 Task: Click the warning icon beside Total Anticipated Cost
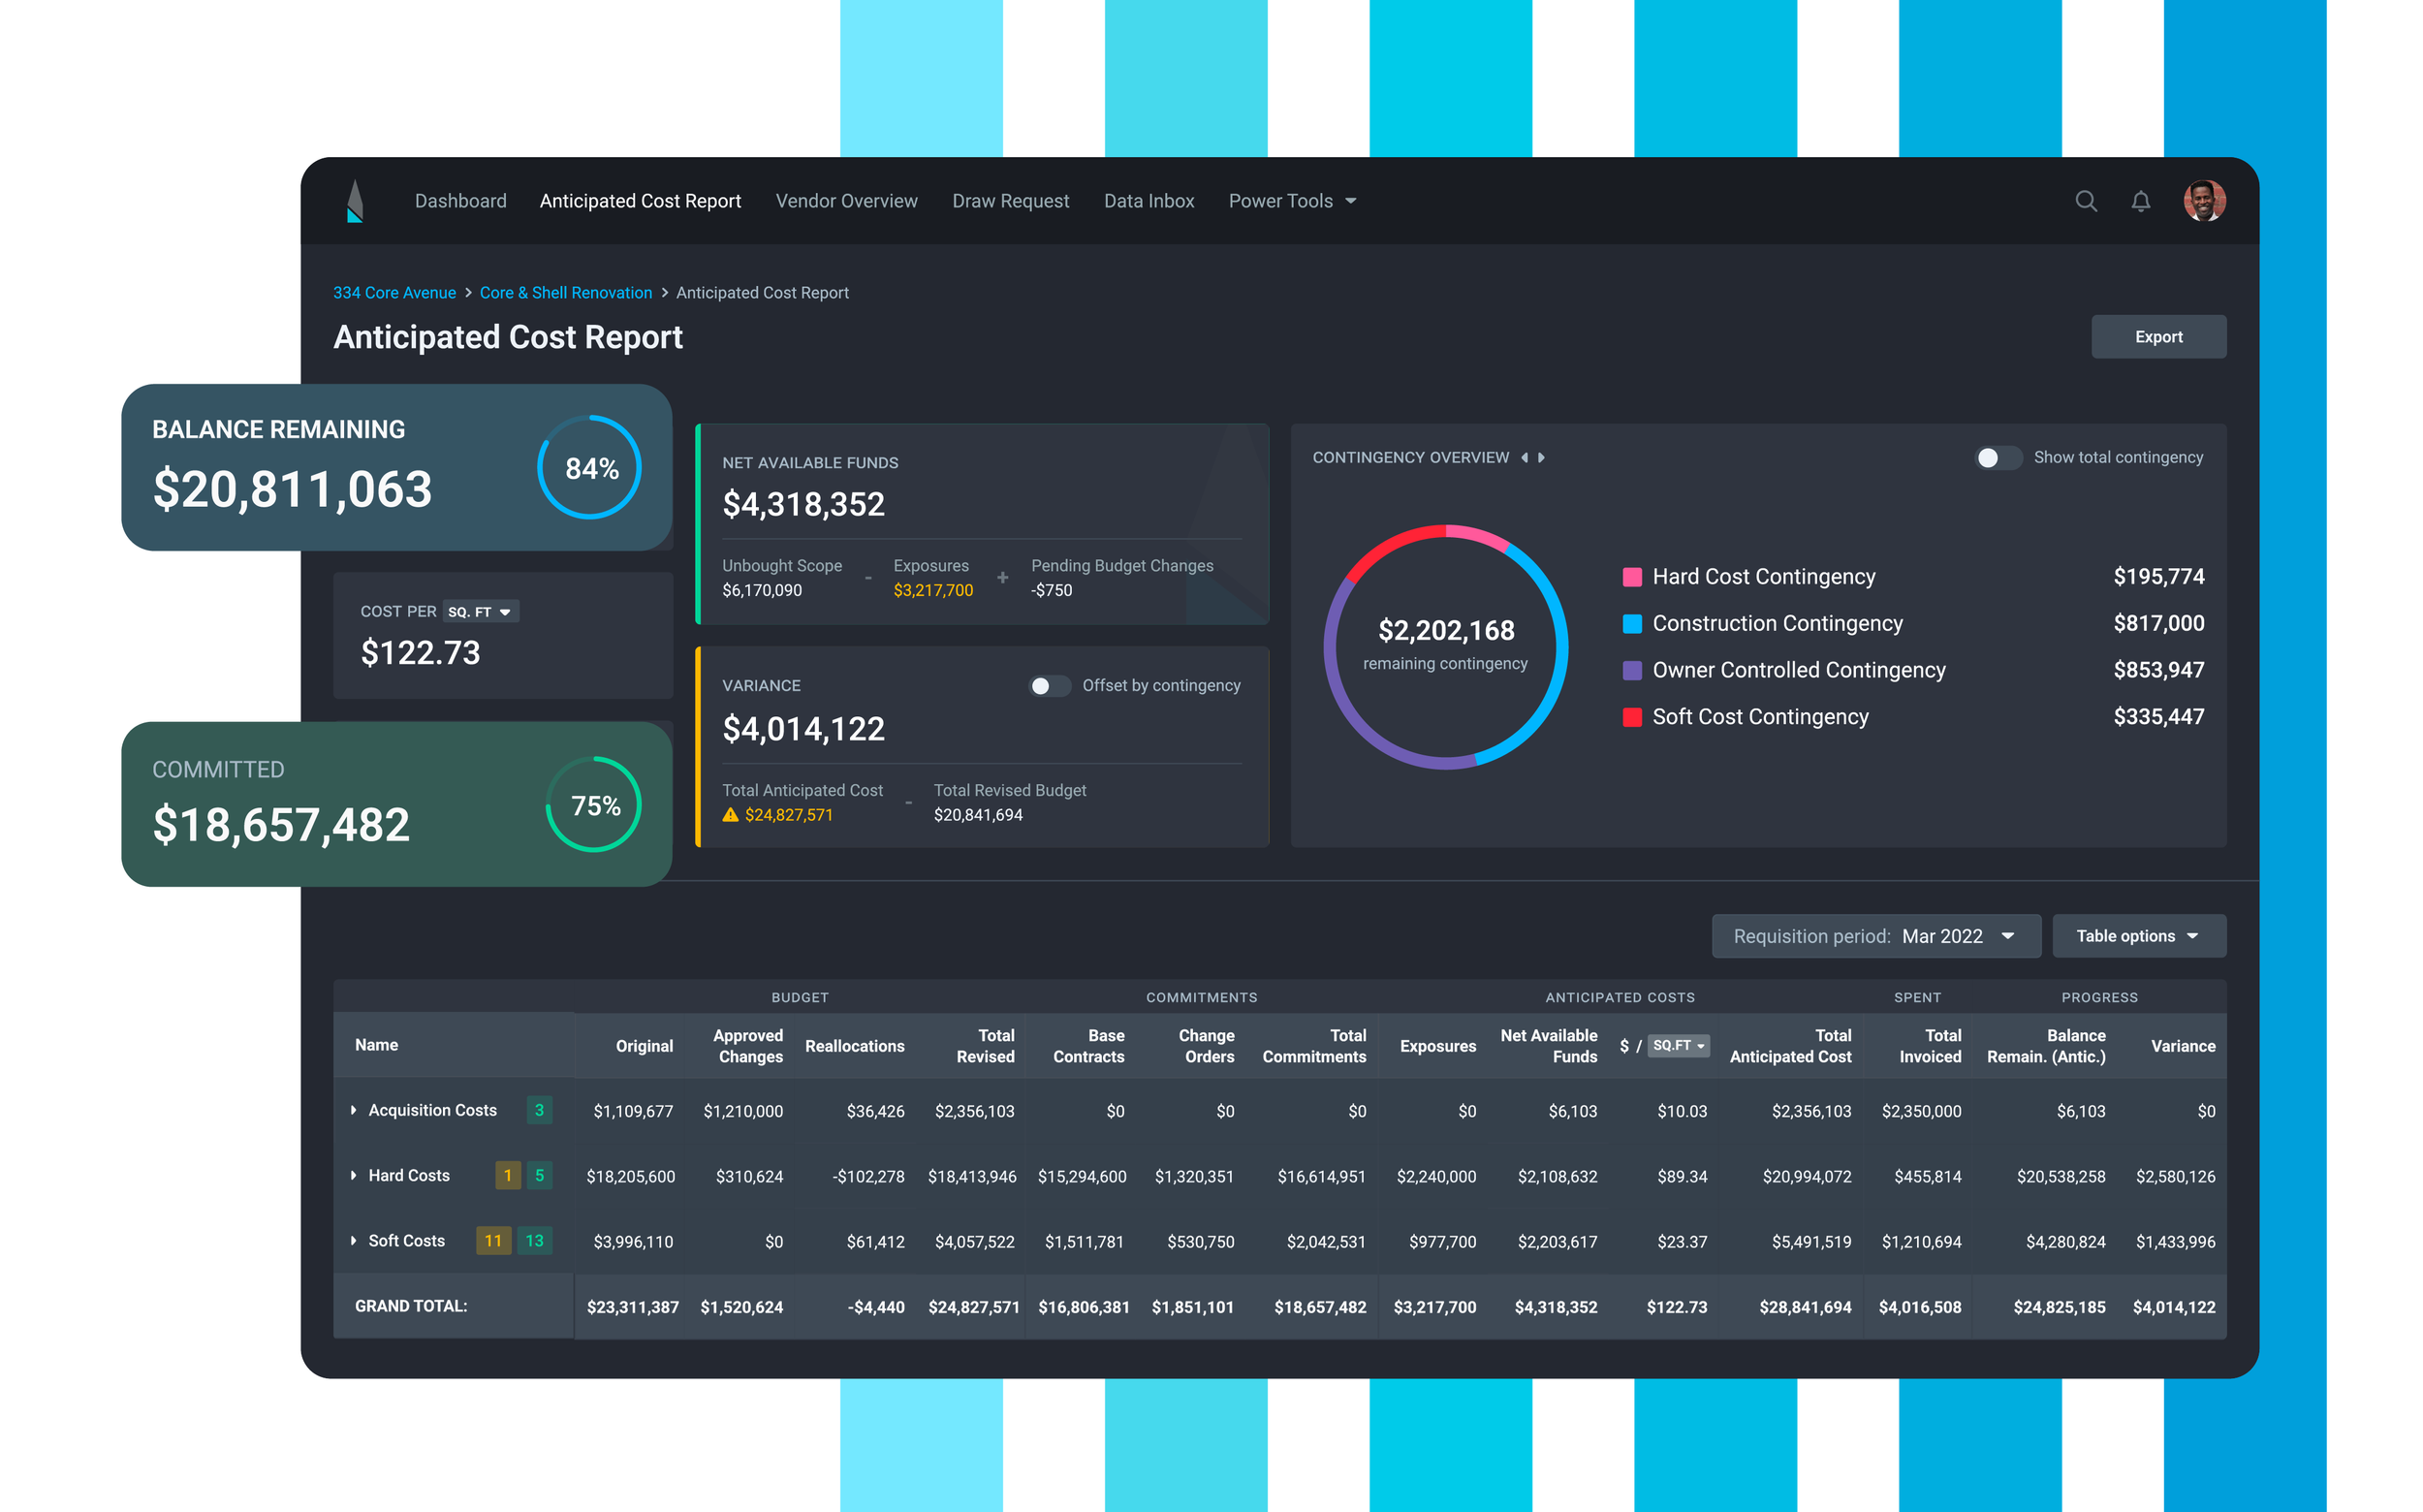point(730,815)
